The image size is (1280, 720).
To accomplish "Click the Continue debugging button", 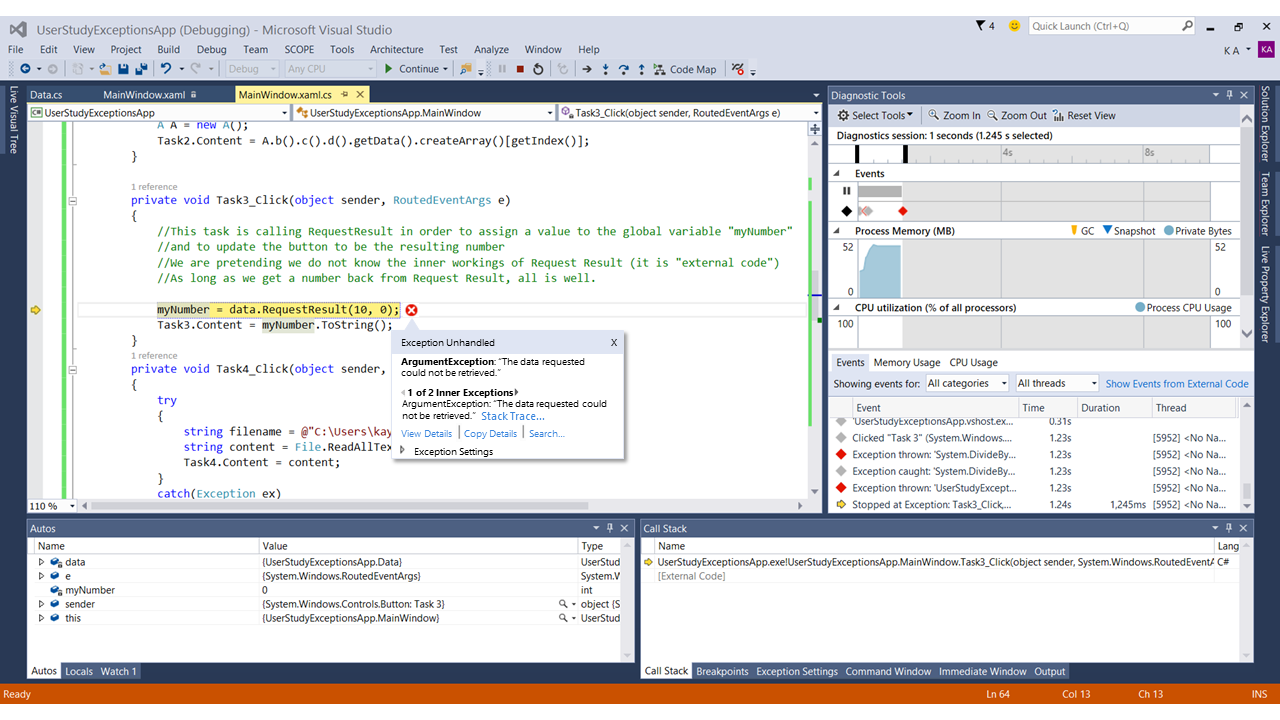I will tap(412, 69).
